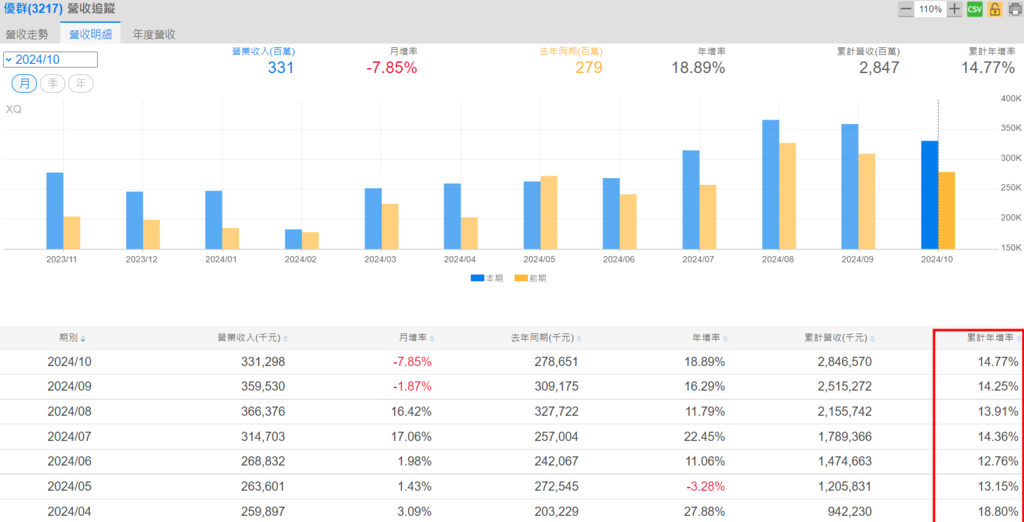Switch to the 營收走勢 tab

click(x=27, y=34)
